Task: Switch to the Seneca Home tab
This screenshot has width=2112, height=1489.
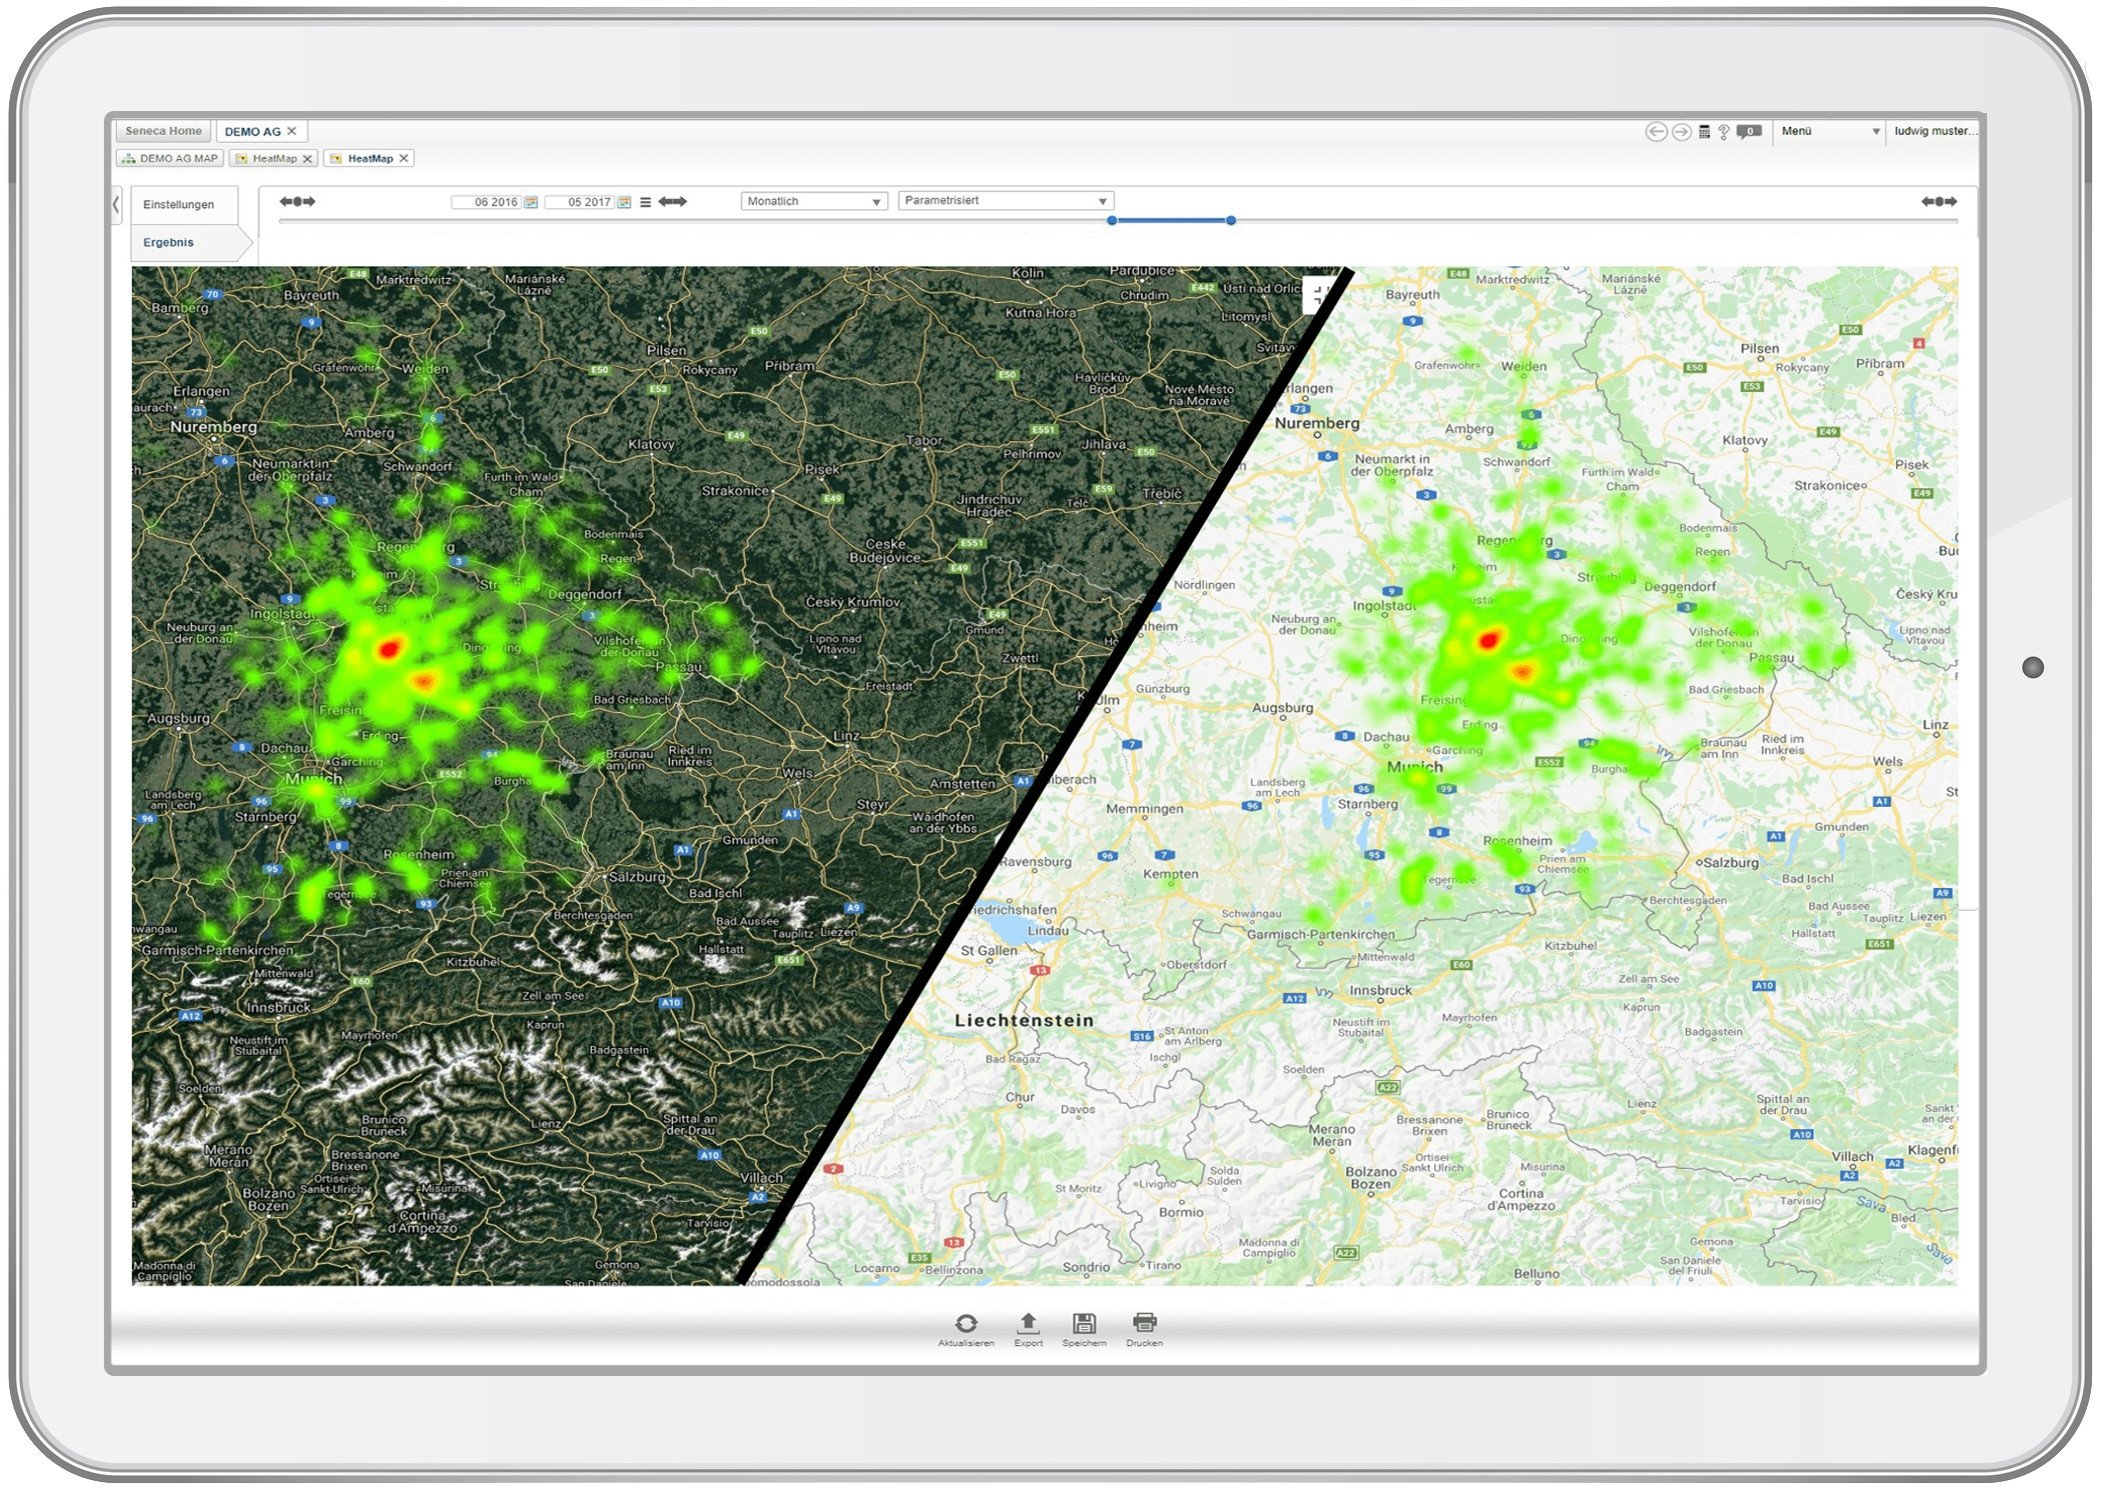Action: 164,131
